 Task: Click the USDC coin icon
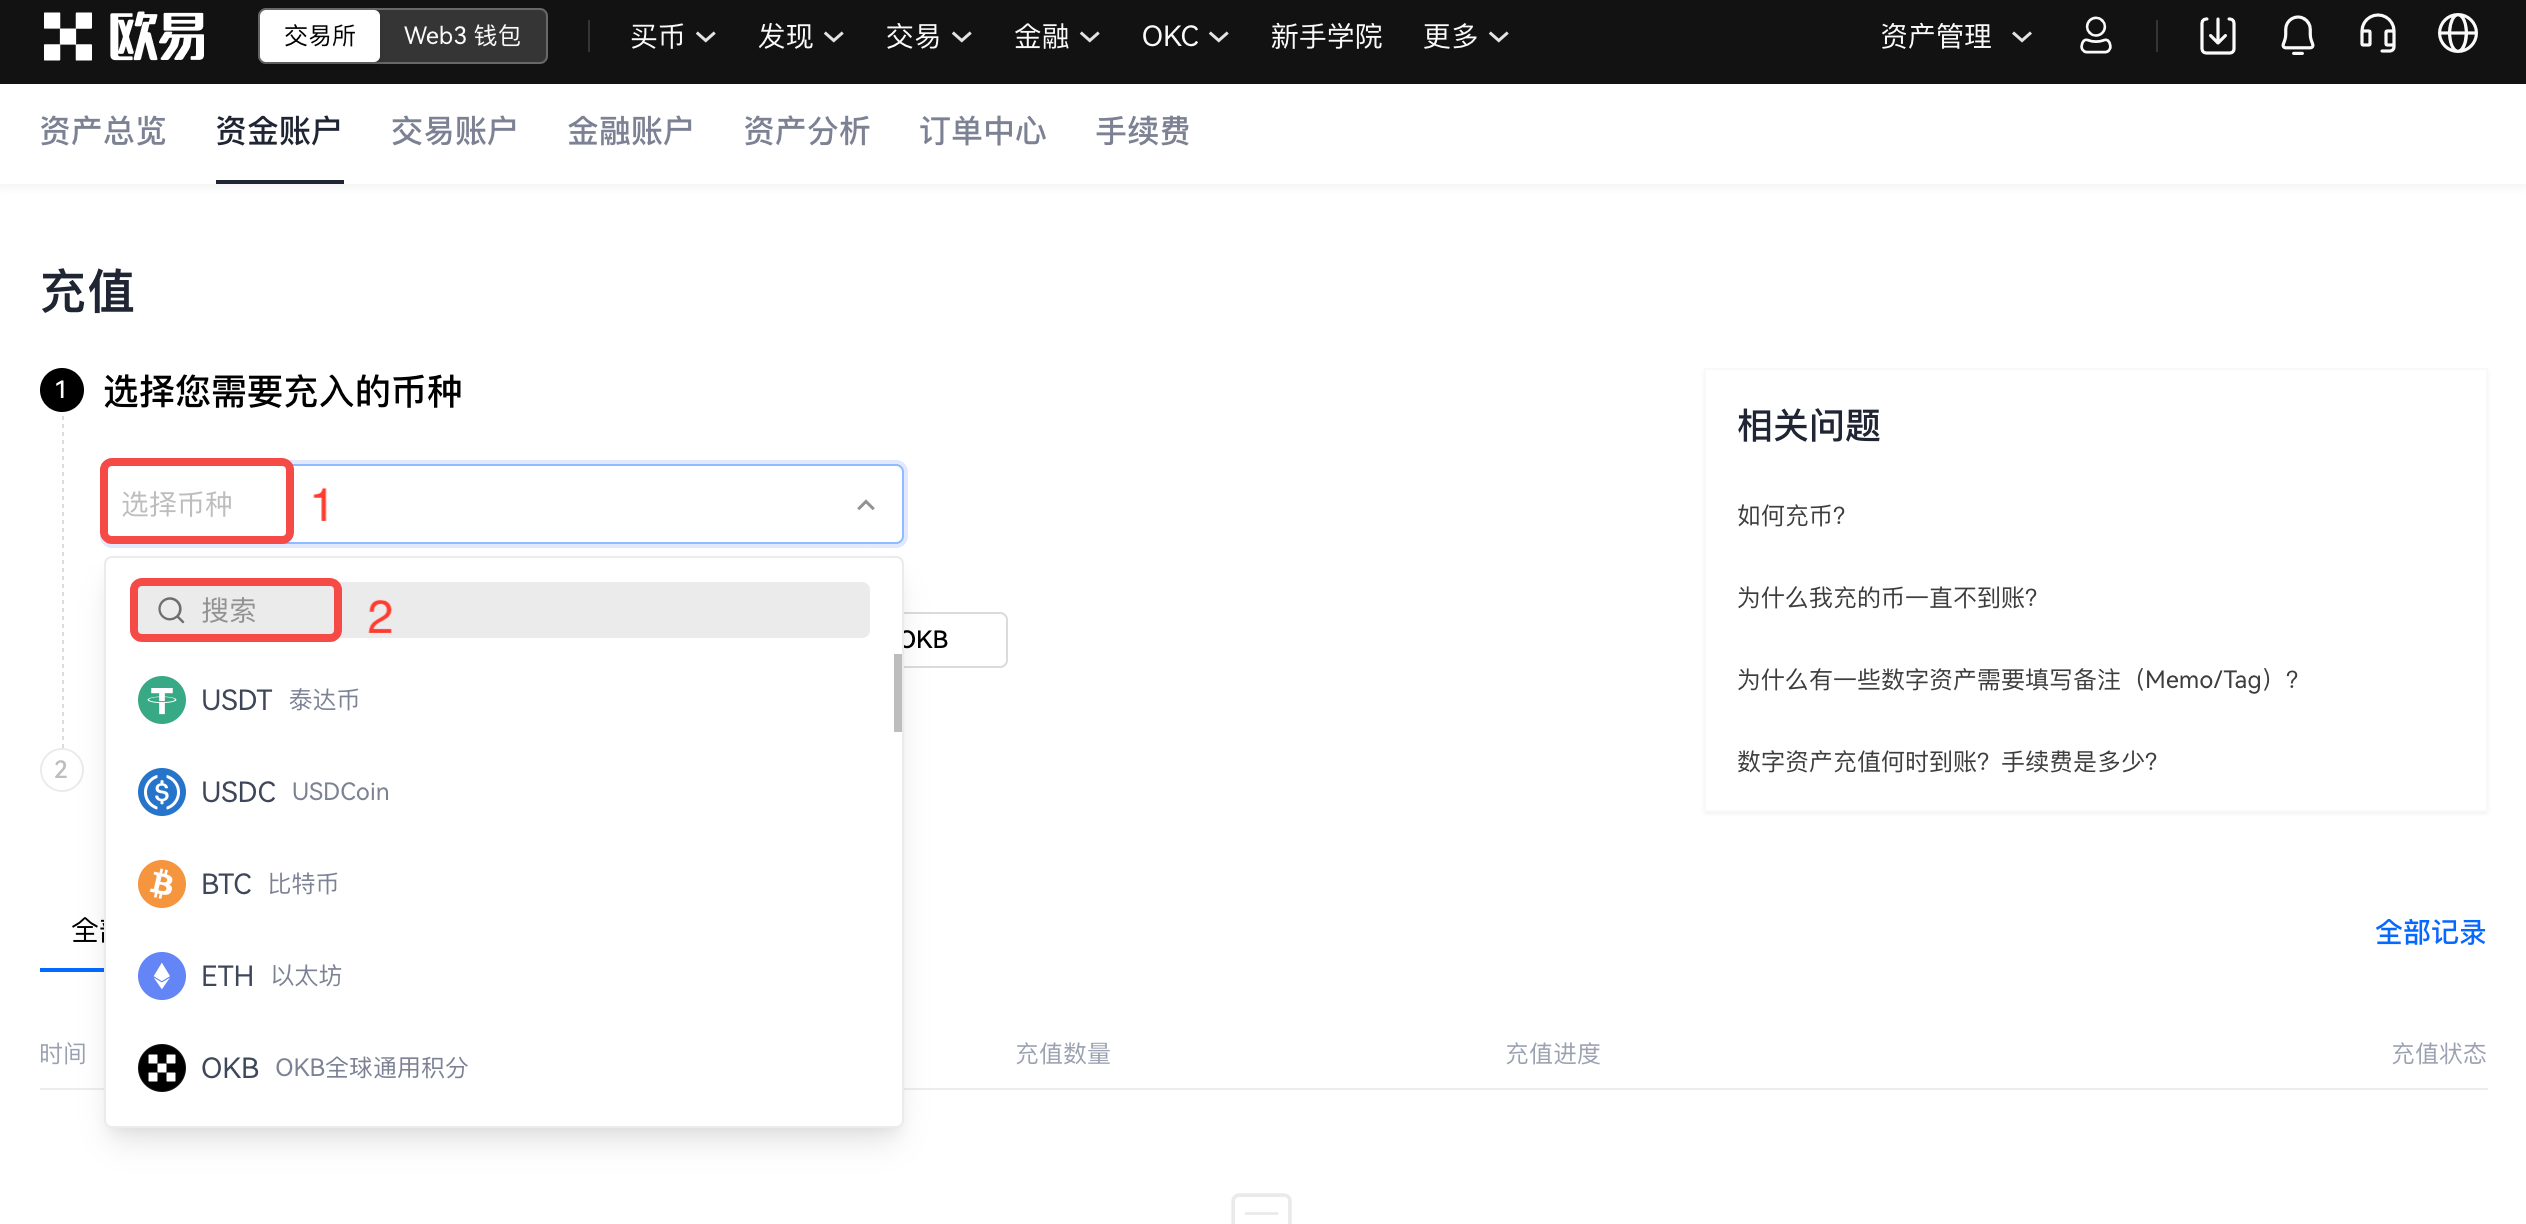162,792
